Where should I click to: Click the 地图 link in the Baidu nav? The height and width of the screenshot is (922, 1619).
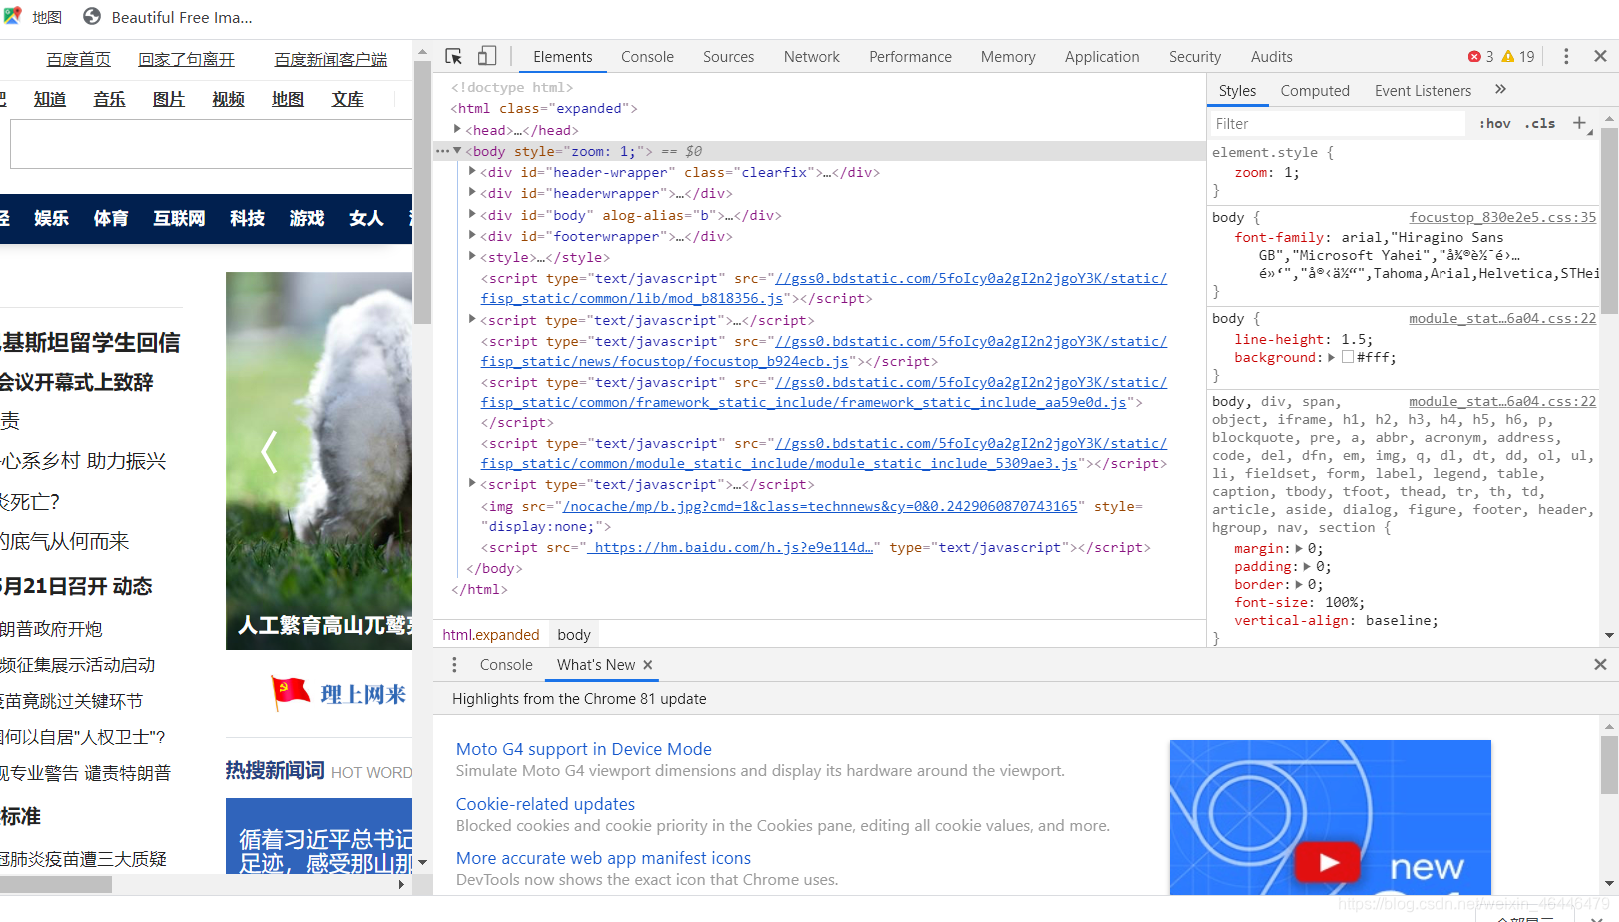click(x=288, y=99)
